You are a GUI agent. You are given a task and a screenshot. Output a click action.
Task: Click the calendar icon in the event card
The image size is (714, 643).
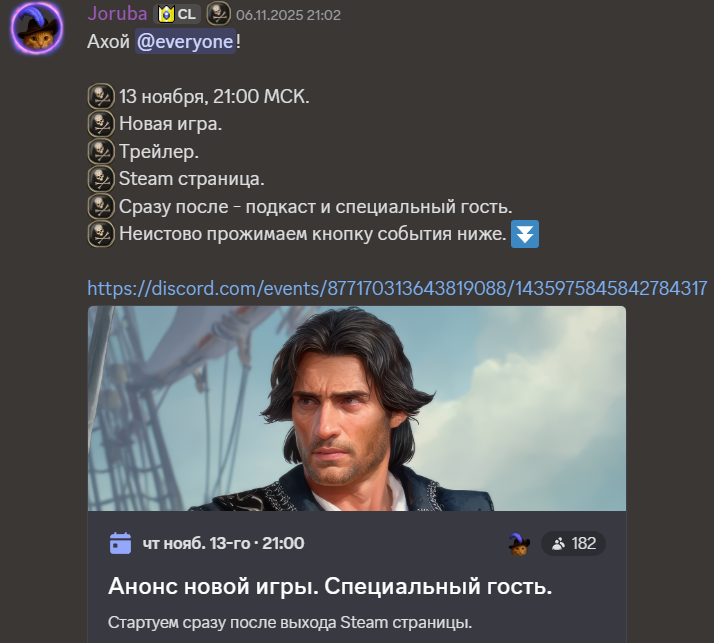click(120, 543)
